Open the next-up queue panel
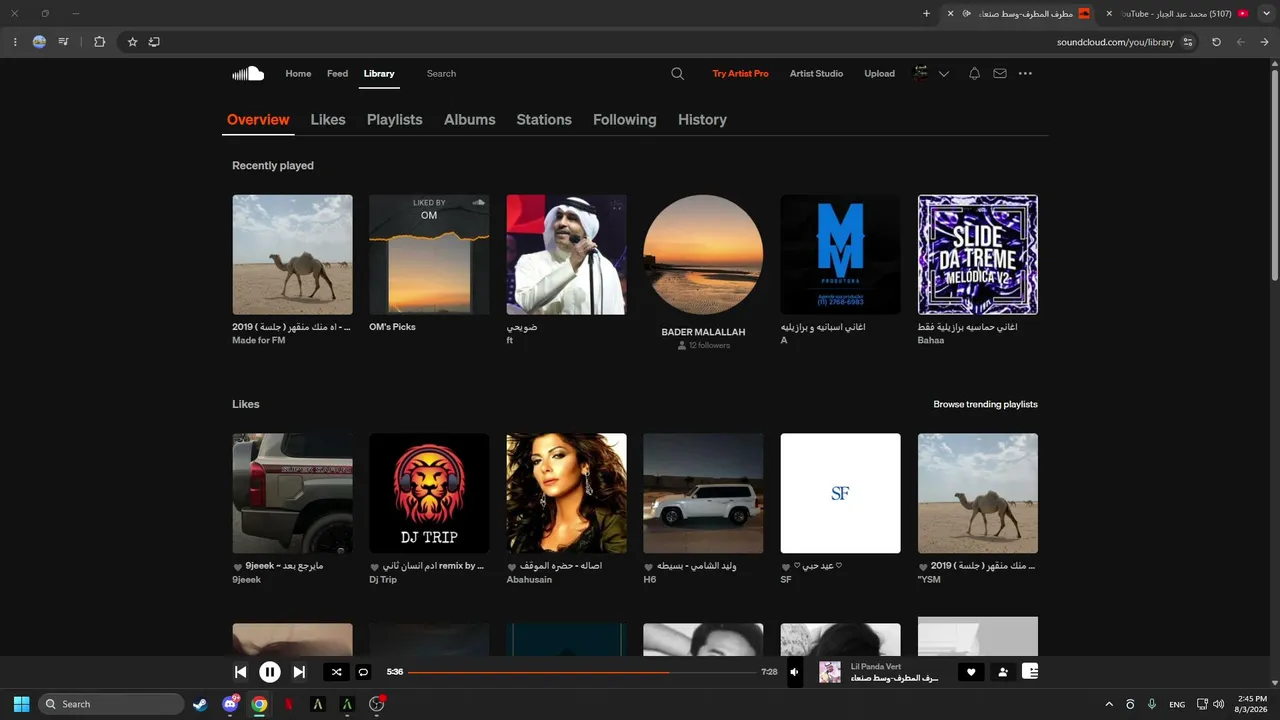This screenshot has width=1280, height=720. tap(1030, 672)
